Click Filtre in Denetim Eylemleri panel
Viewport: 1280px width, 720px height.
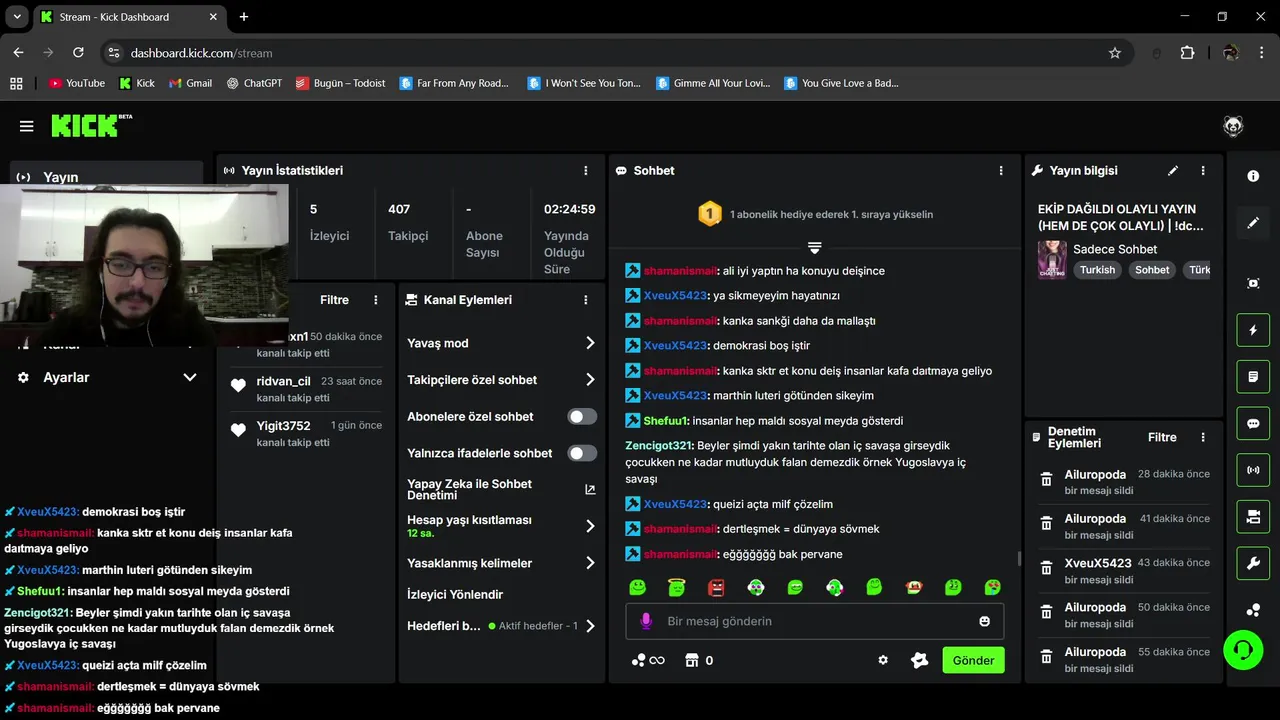1162,437
